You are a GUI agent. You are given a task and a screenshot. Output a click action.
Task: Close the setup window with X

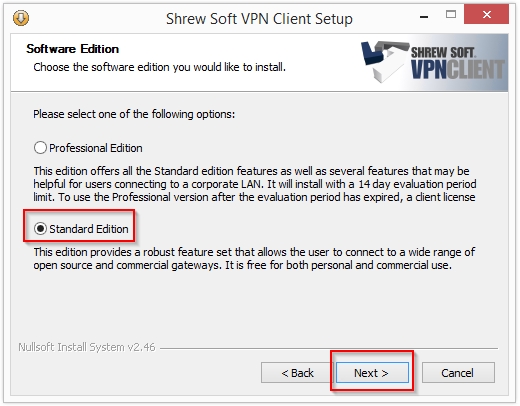(x=486, y=14)
